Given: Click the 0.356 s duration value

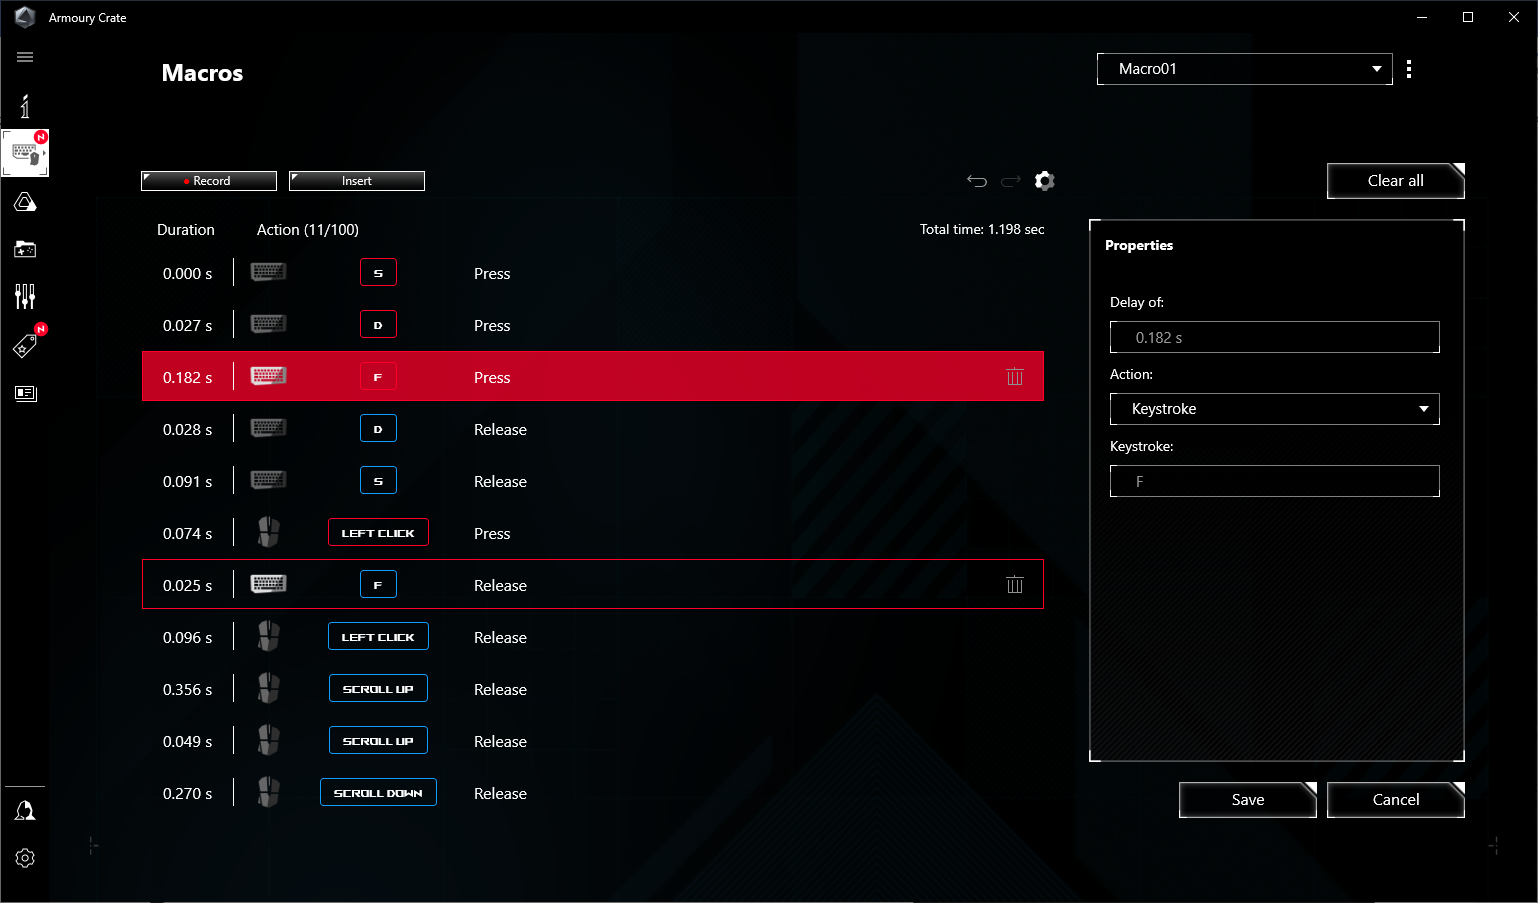Looking at the screenshot, I should click(x=187, y=690).
